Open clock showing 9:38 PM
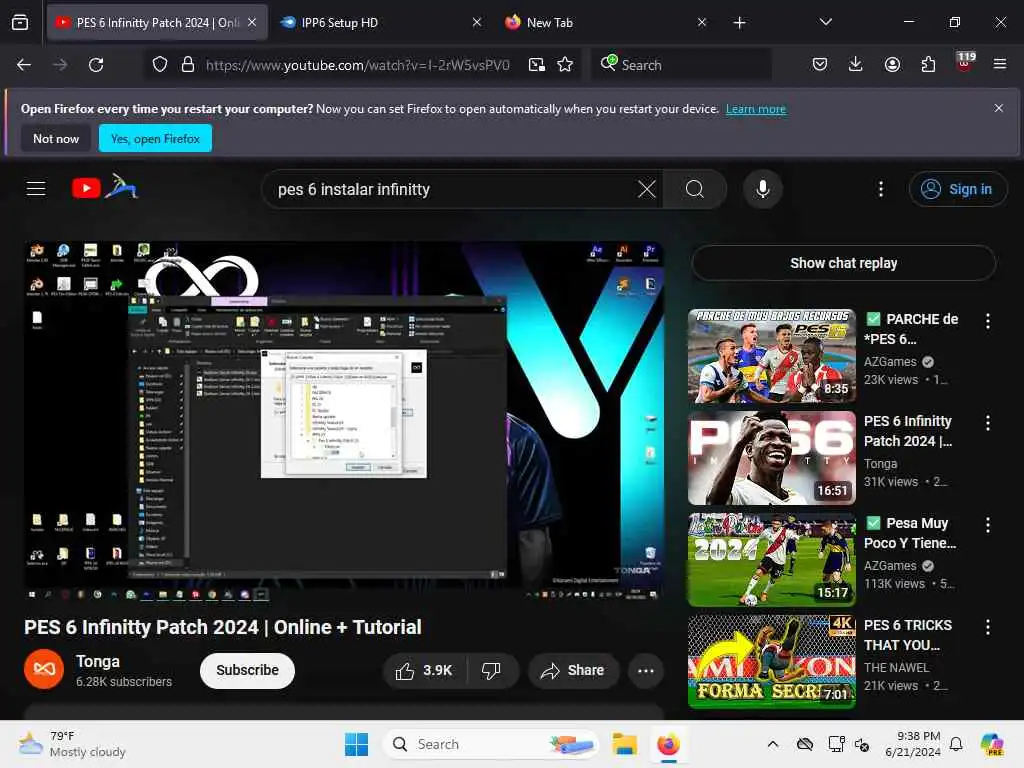Screen dimensions: 1024x768 (x=912, y=744)
